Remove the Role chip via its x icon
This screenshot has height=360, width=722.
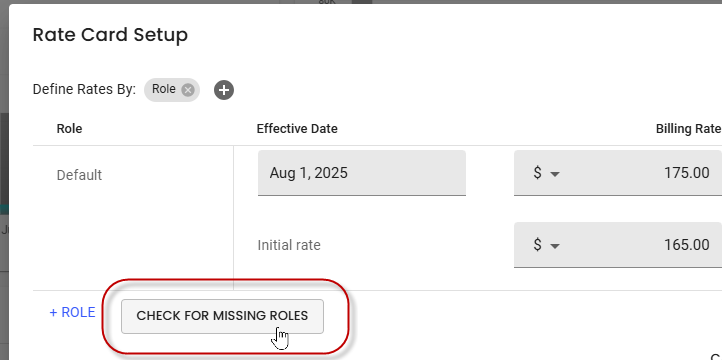[x=187, y=90]
